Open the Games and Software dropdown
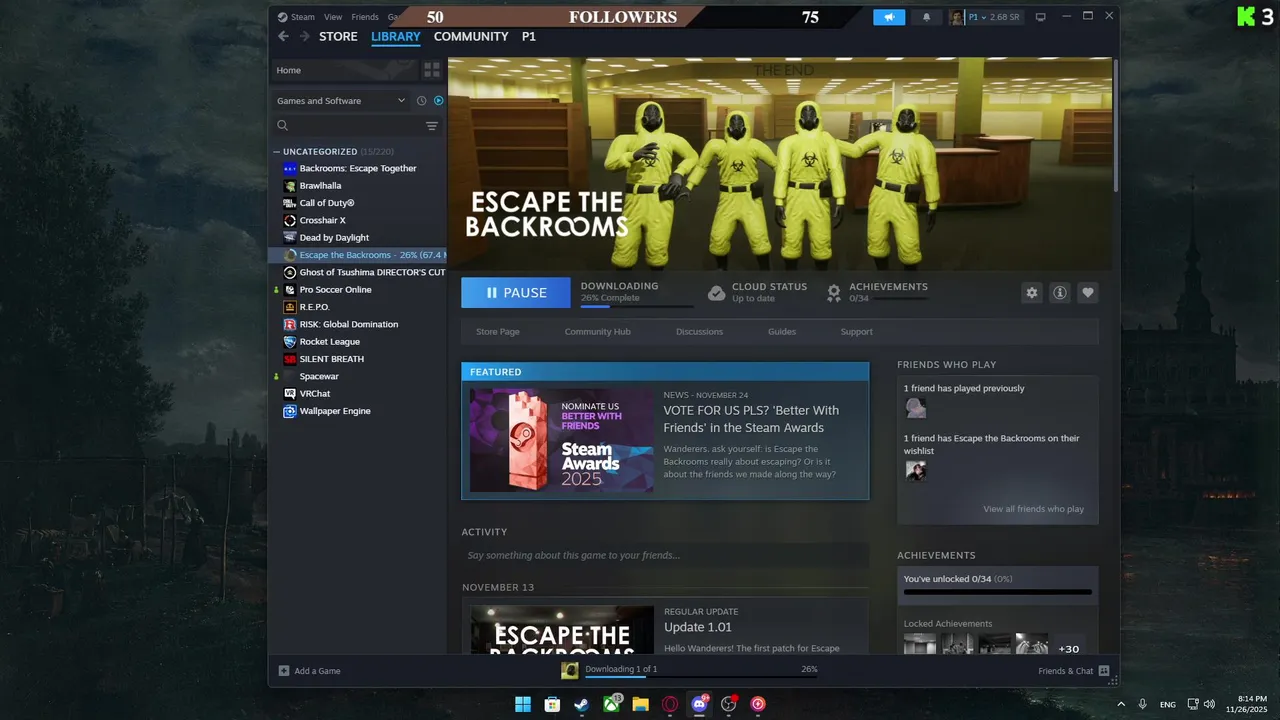The image size is (1280, 720). coord(341,100)
